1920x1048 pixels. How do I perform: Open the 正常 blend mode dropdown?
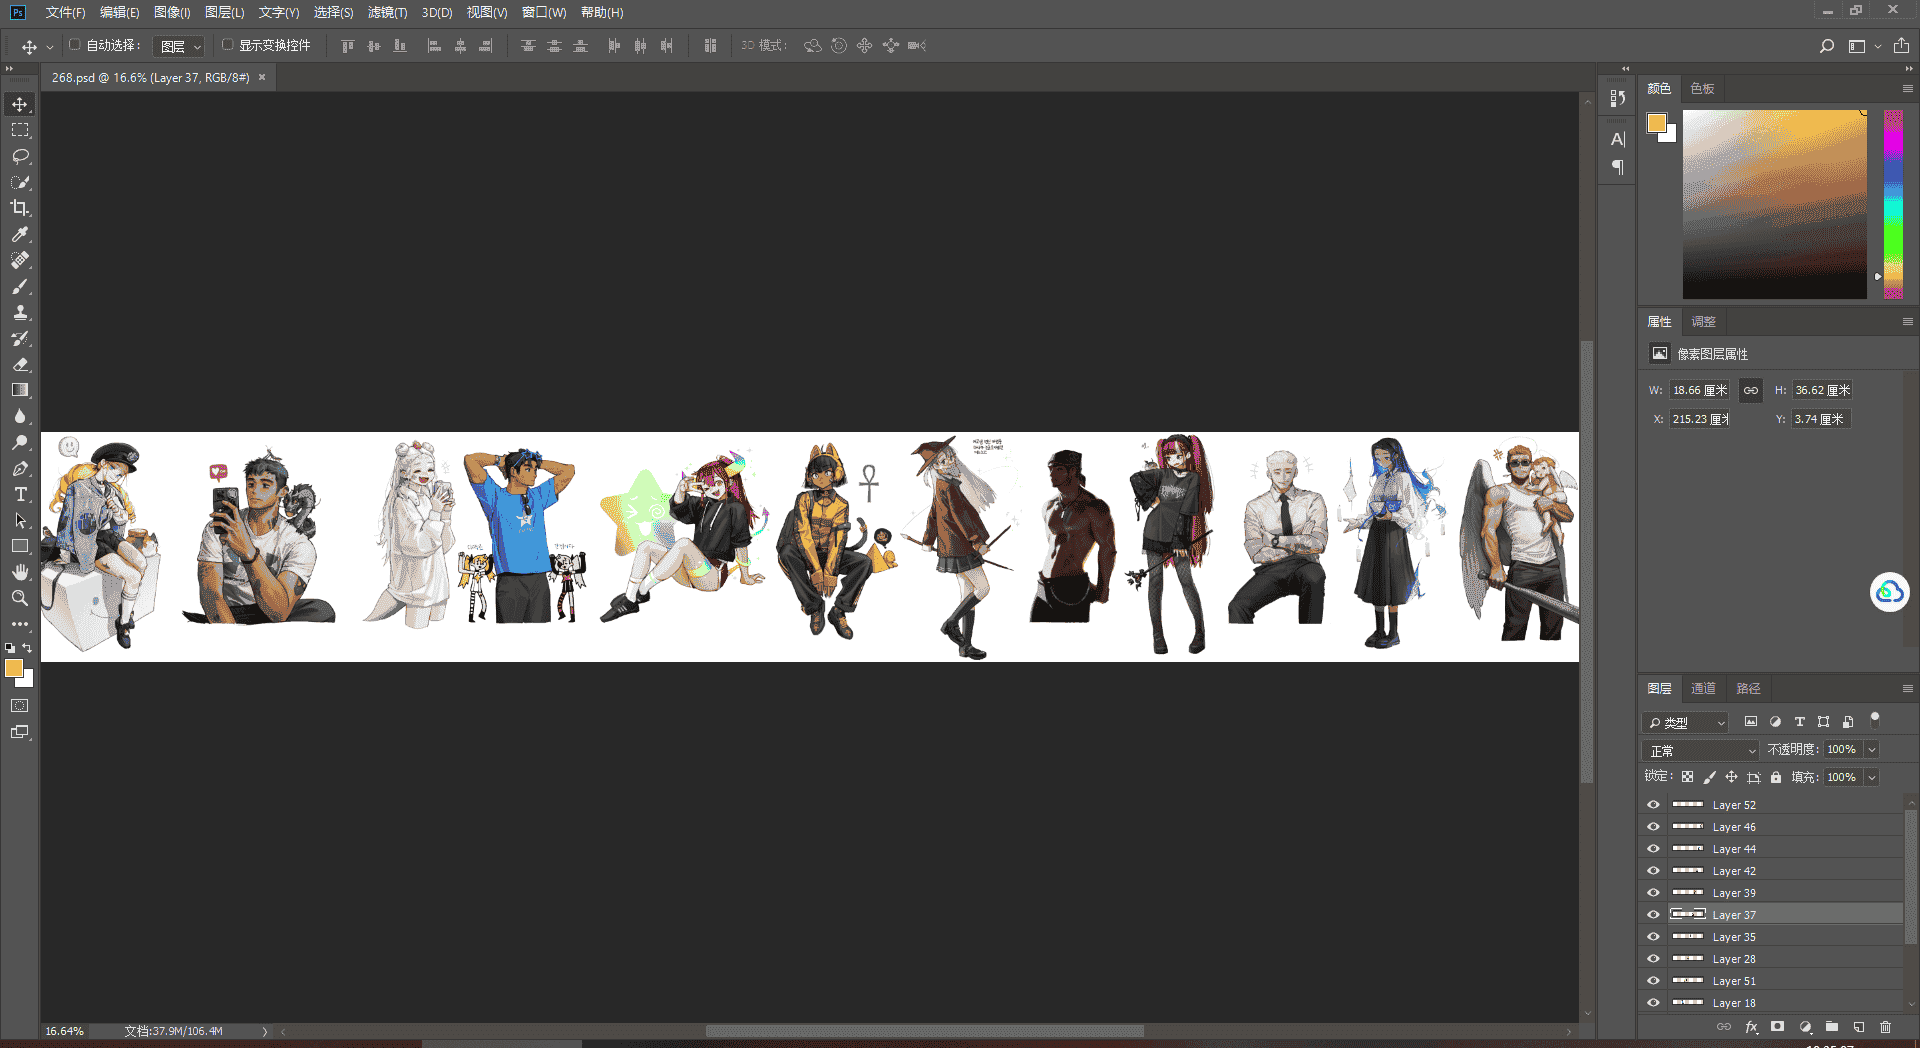pyautogui.click(x=1700, y=750)
